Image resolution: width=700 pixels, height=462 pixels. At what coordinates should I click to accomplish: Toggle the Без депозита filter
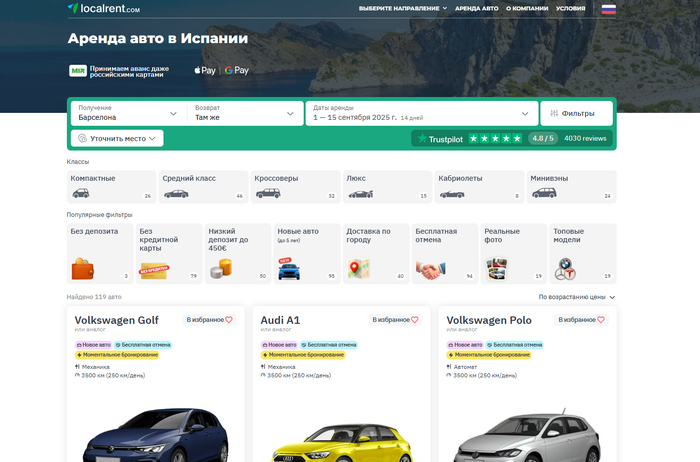pos(100,254)
